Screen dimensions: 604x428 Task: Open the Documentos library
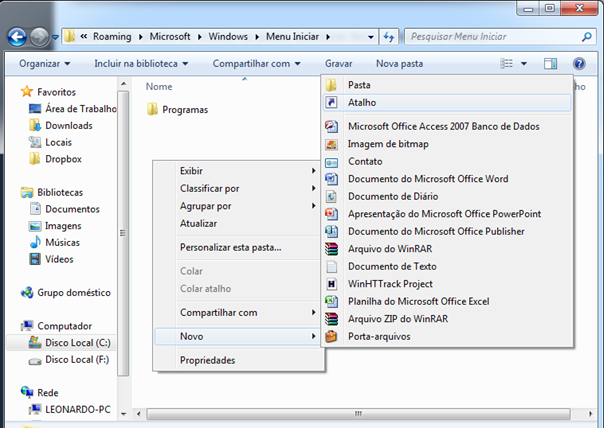pos(65,209)
